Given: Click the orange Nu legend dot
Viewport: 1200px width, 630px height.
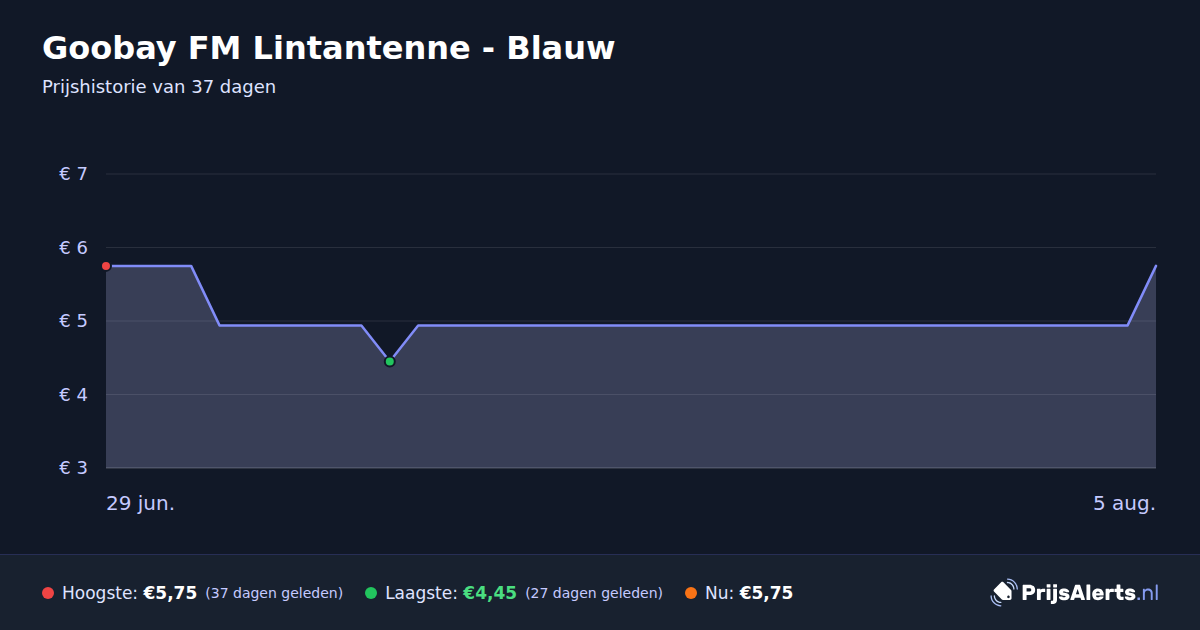Looking at the screenshot, I should tap(691, 593).
